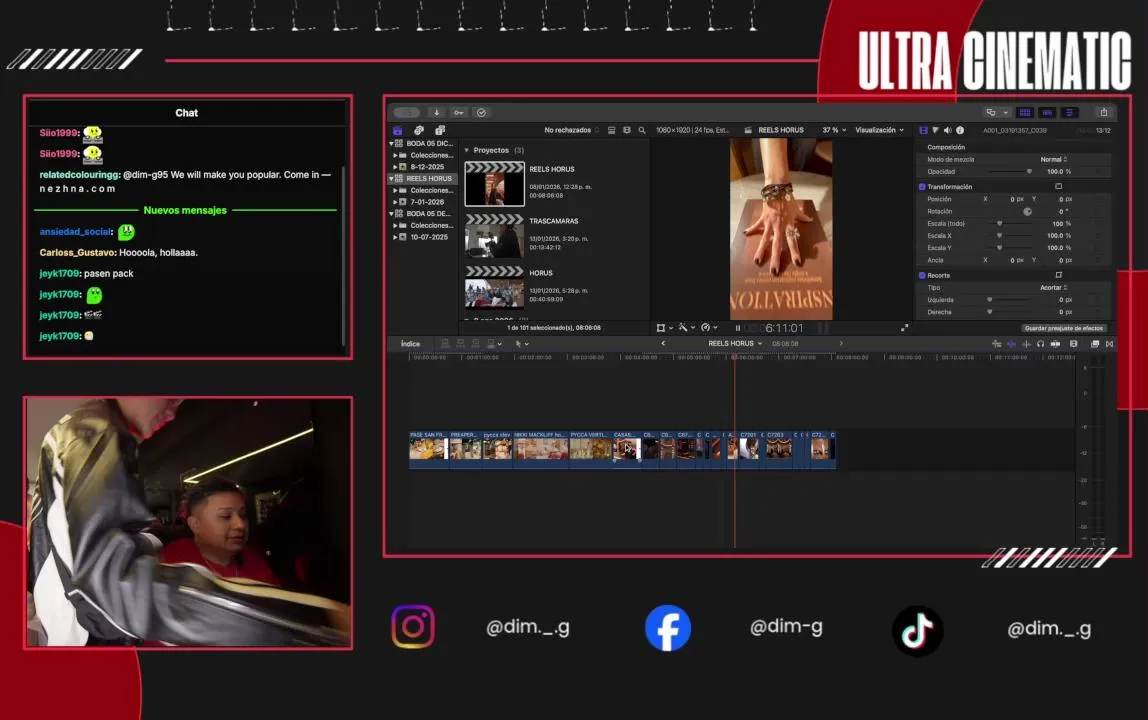Collapse the REELS HORUS library in sidebar
The height and width of the screenshot is (720, 1148).
click(x=391, y=179)
